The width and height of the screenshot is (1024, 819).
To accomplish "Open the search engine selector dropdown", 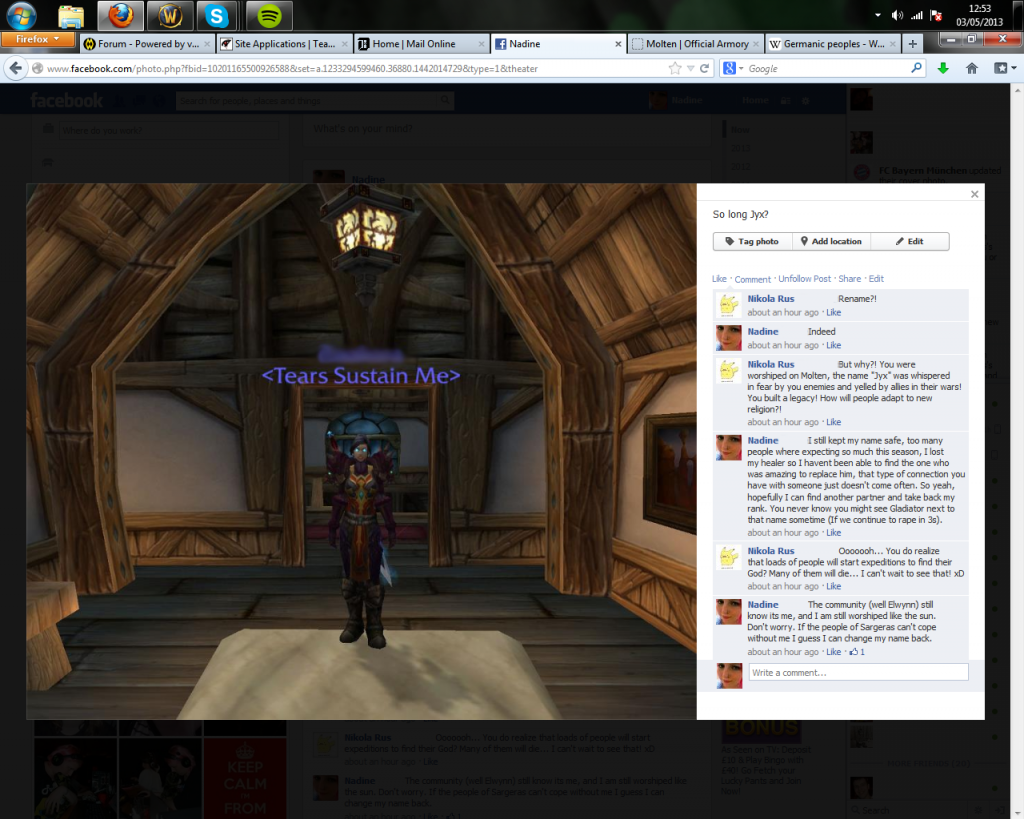I will pos(733,69).
